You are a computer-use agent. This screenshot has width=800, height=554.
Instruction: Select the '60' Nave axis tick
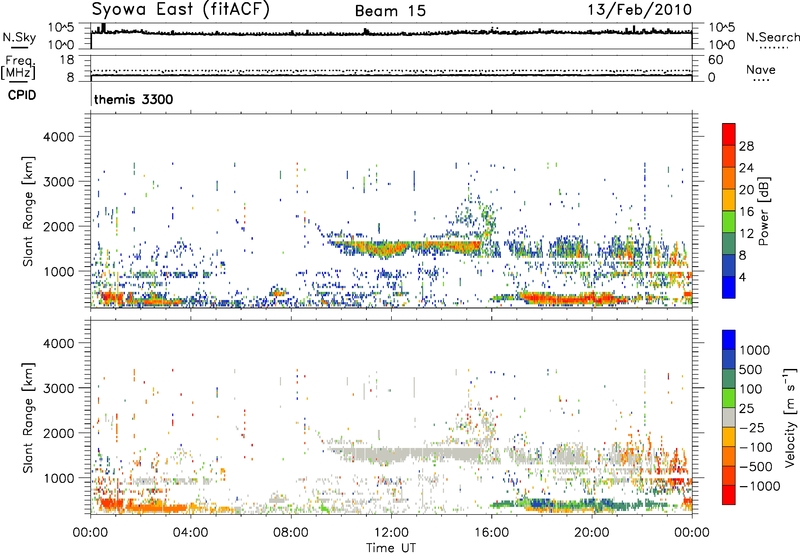(x=716, y=60)
